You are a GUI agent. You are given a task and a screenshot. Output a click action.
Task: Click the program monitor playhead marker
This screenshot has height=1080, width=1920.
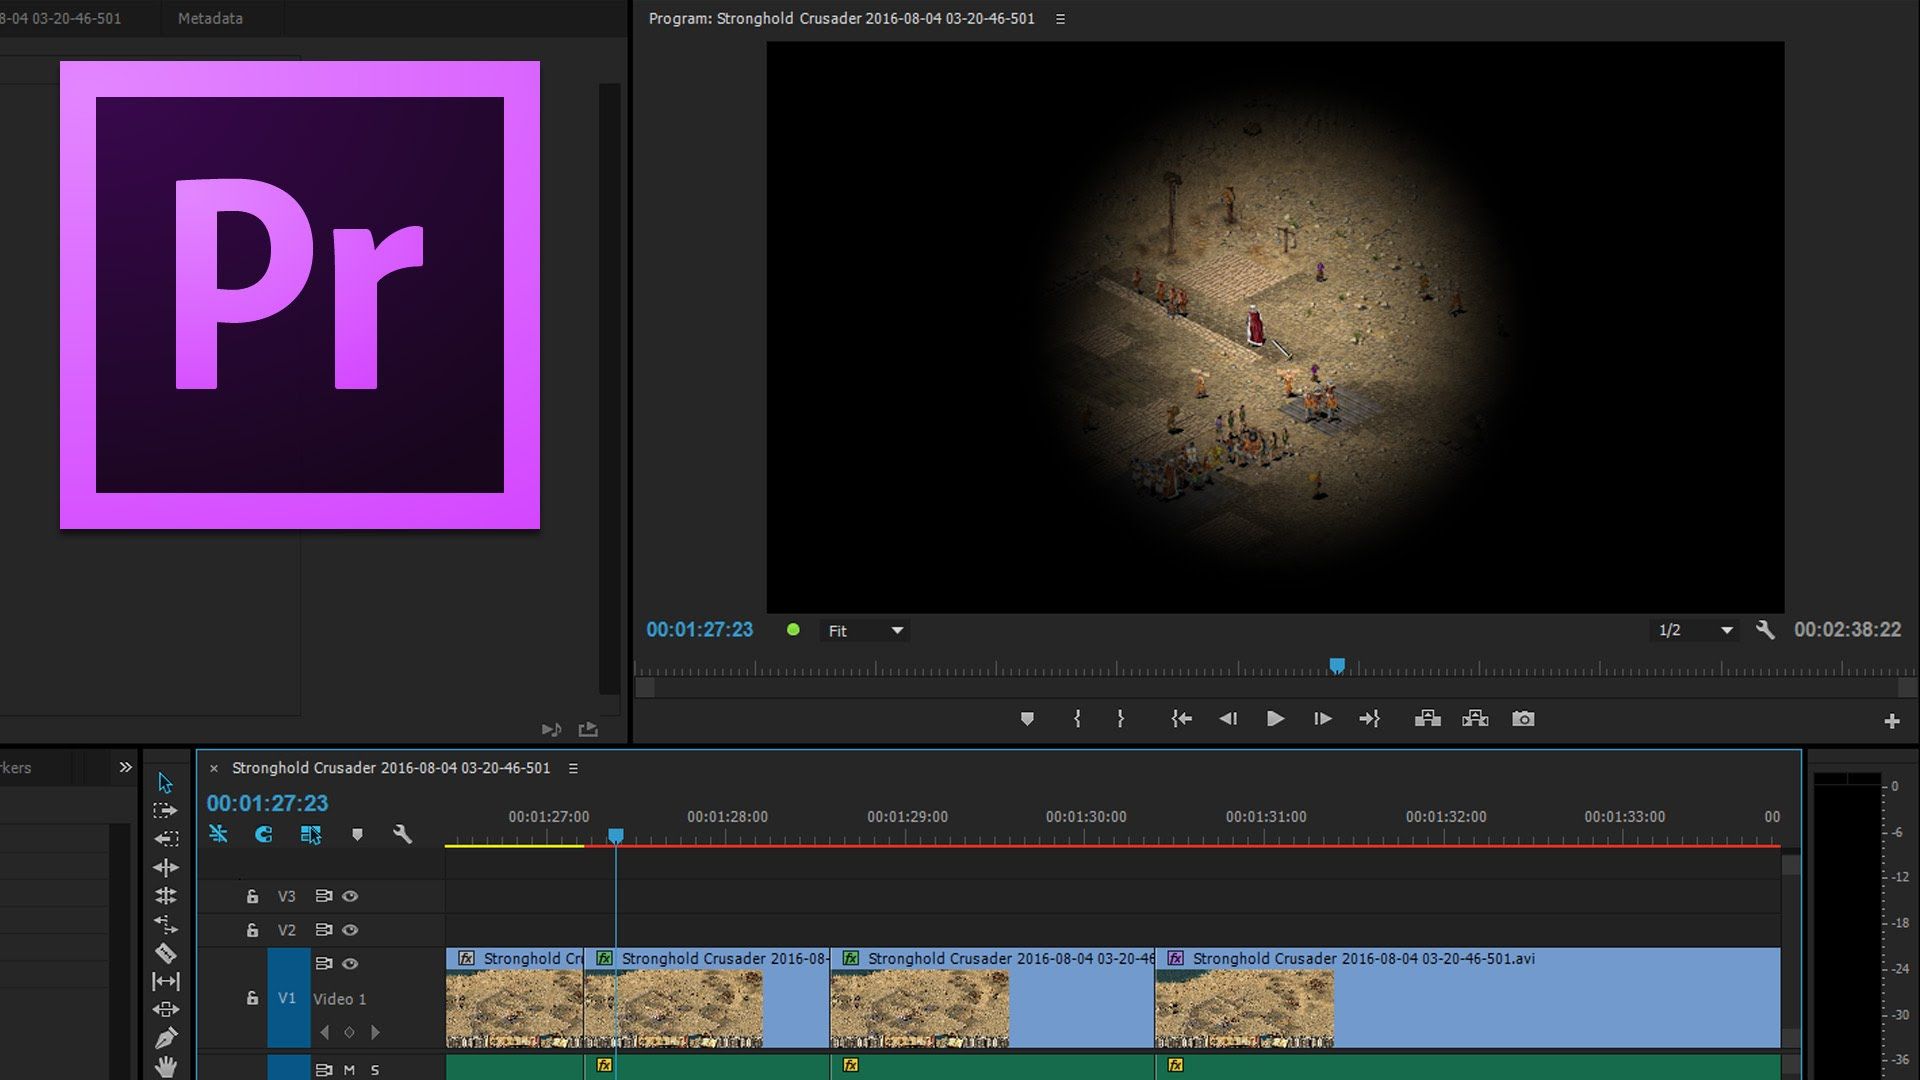pyautogui.click(x=1337, y=665)
